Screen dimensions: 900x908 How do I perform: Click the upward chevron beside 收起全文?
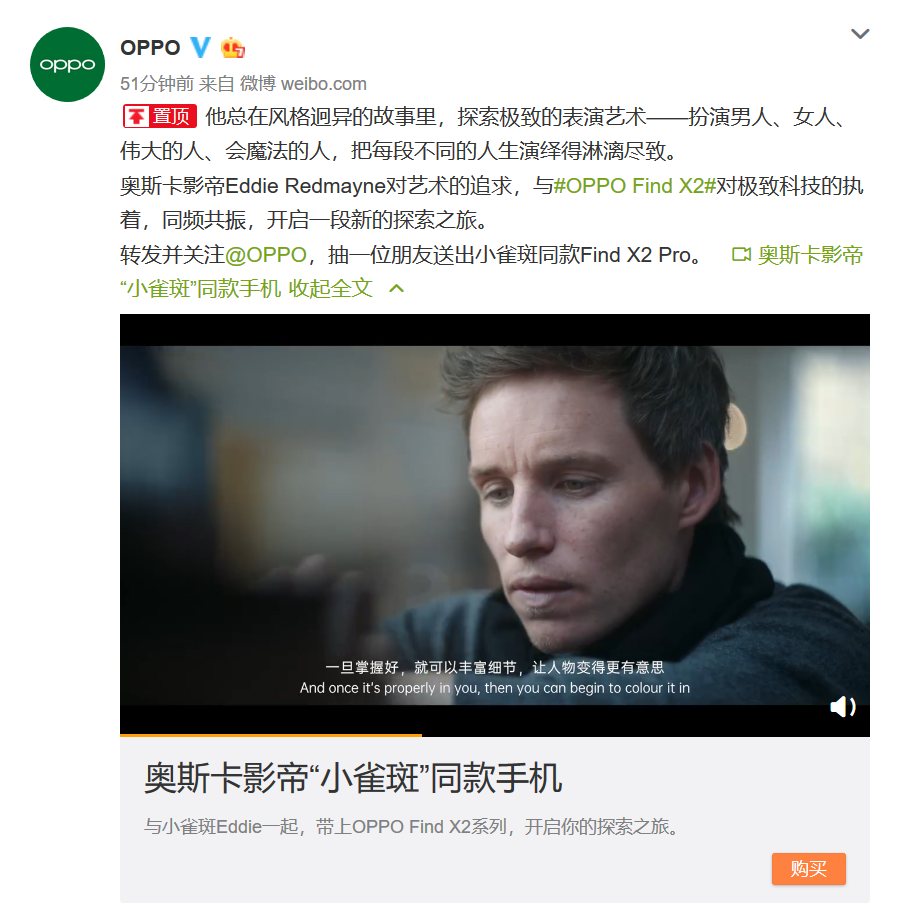click(x=397, y=288)
